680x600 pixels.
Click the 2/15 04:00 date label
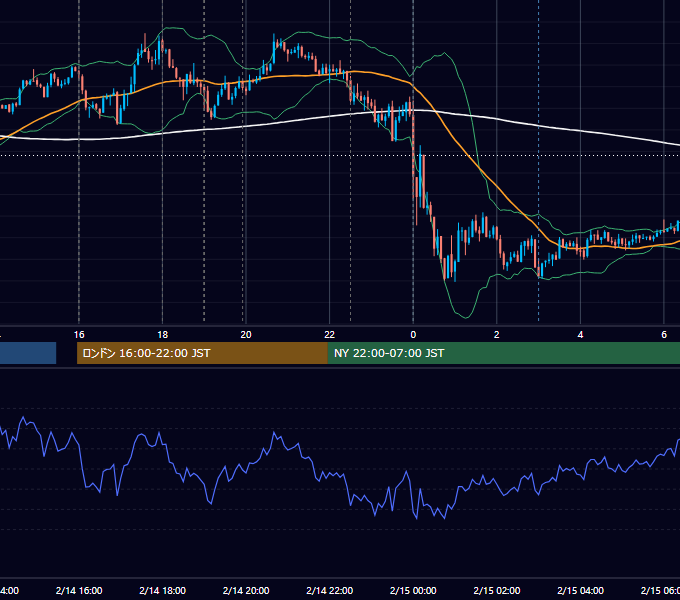point(580,591)
